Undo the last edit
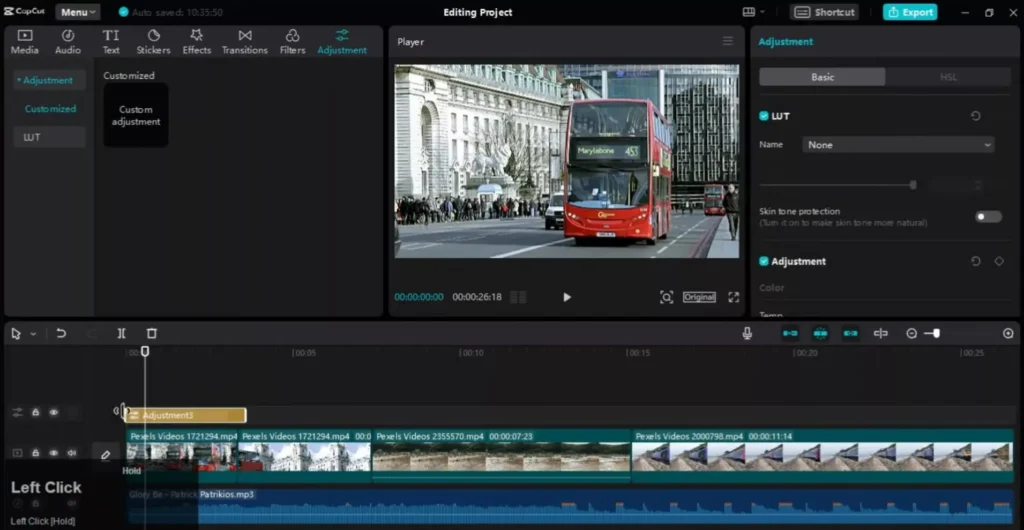The image size is (1024, 530). [x=61, y=334]
